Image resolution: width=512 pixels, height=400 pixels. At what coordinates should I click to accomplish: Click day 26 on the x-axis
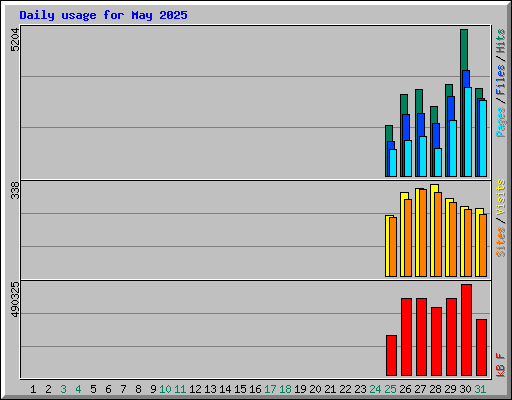(405, 389)
